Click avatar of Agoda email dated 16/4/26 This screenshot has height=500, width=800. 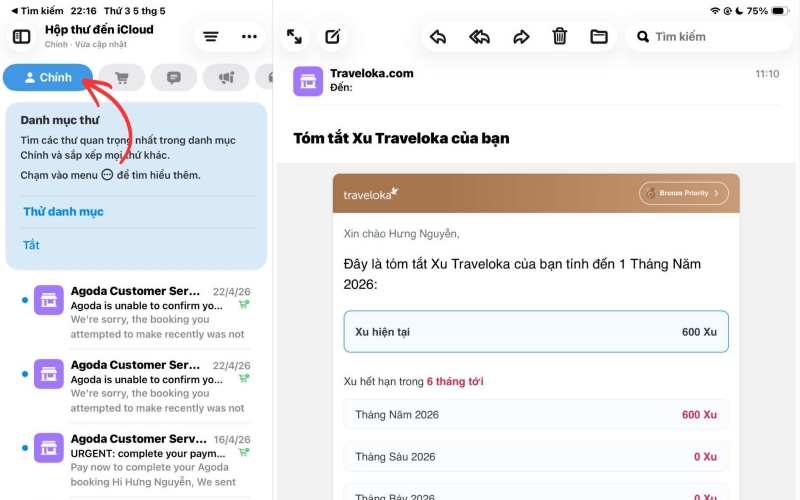48,447
